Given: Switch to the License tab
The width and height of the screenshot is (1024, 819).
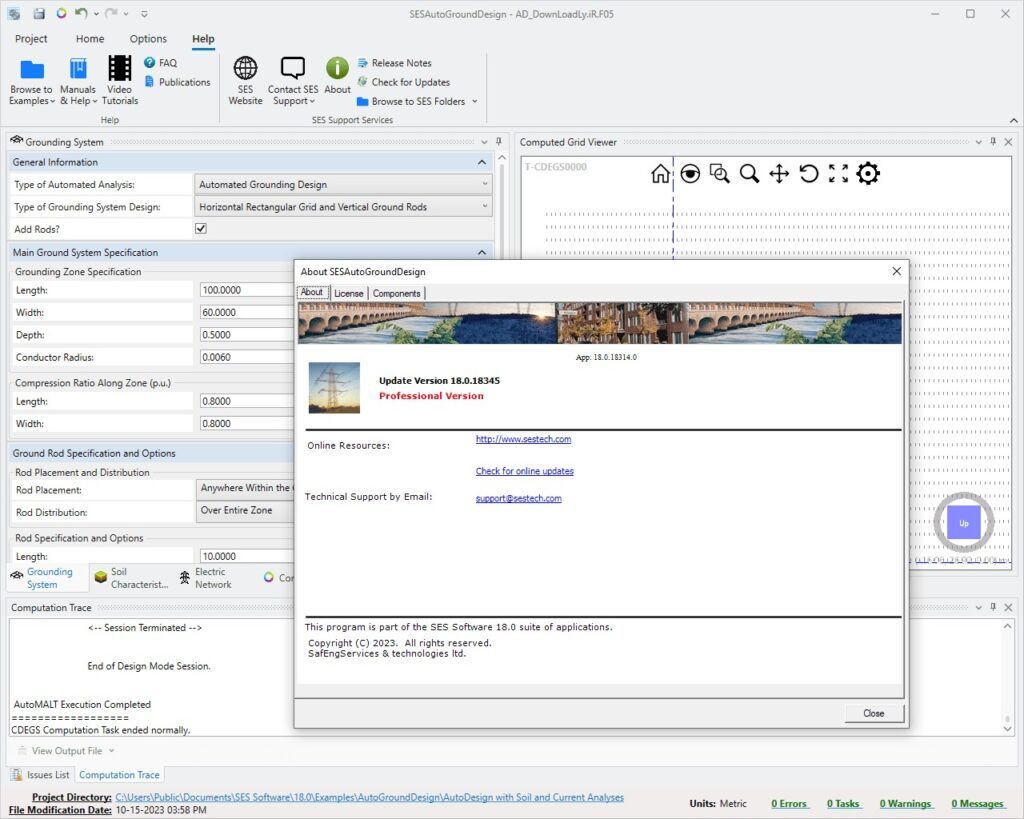Looking at the screenshot, I should click(348, 293).
